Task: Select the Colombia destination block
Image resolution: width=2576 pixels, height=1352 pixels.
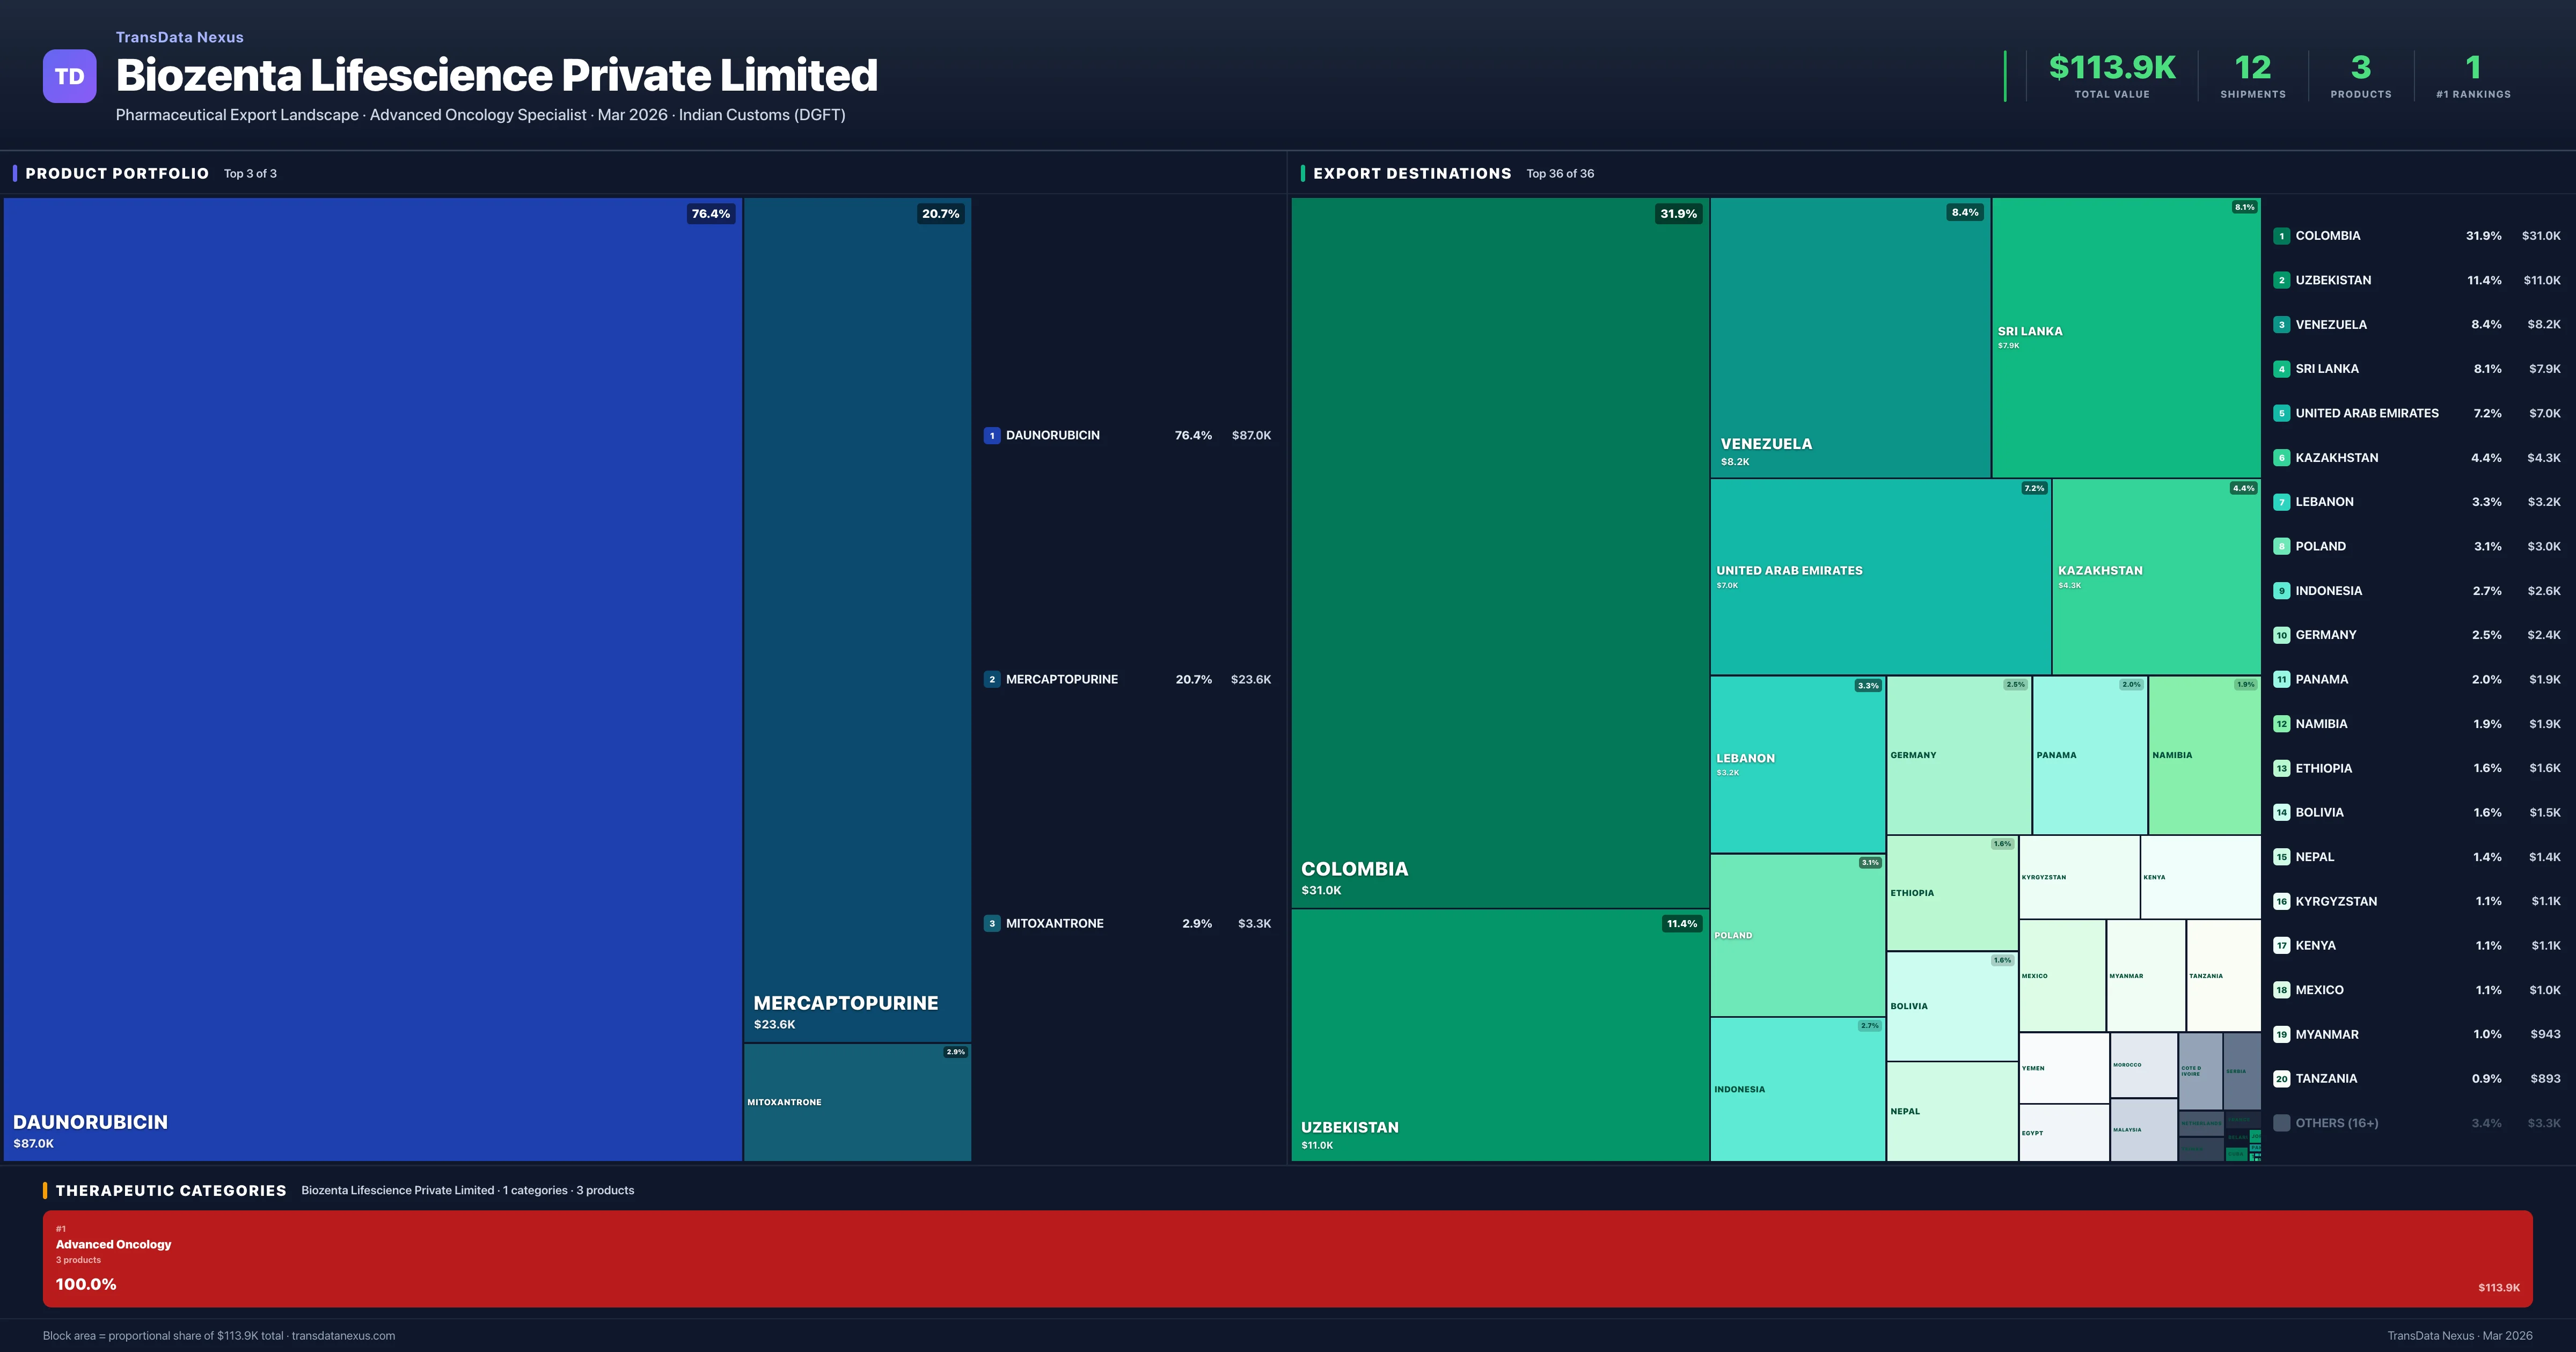Action: point(1499,552)
